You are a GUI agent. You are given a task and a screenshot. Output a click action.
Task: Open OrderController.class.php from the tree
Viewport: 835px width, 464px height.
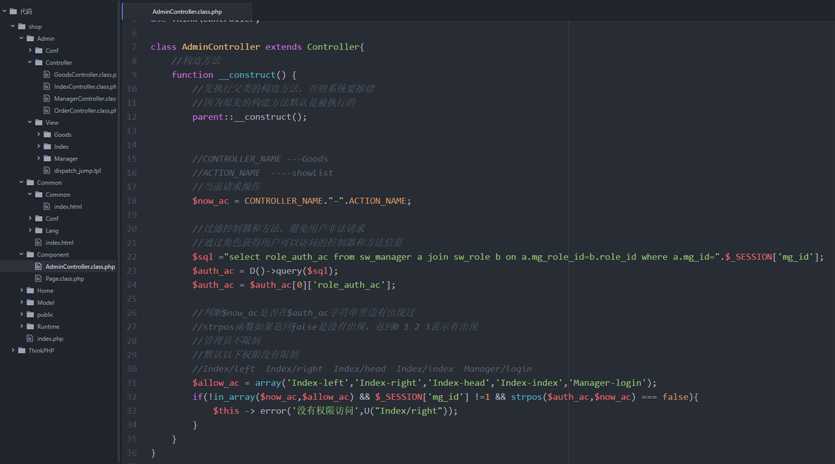[85, 110]
